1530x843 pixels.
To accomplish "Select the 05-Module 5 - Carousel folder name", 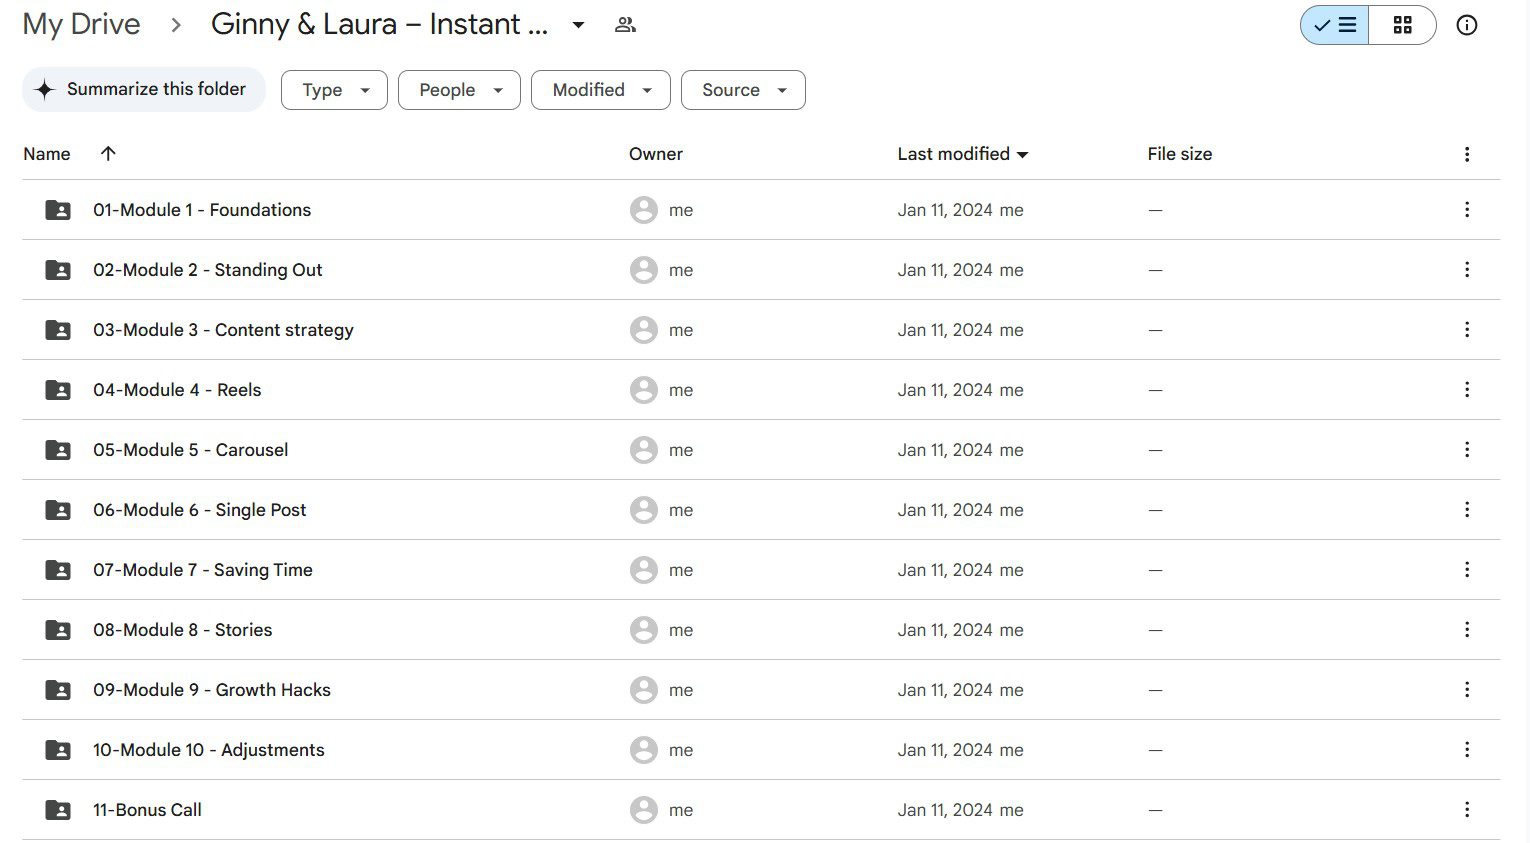I will point(191,450).
